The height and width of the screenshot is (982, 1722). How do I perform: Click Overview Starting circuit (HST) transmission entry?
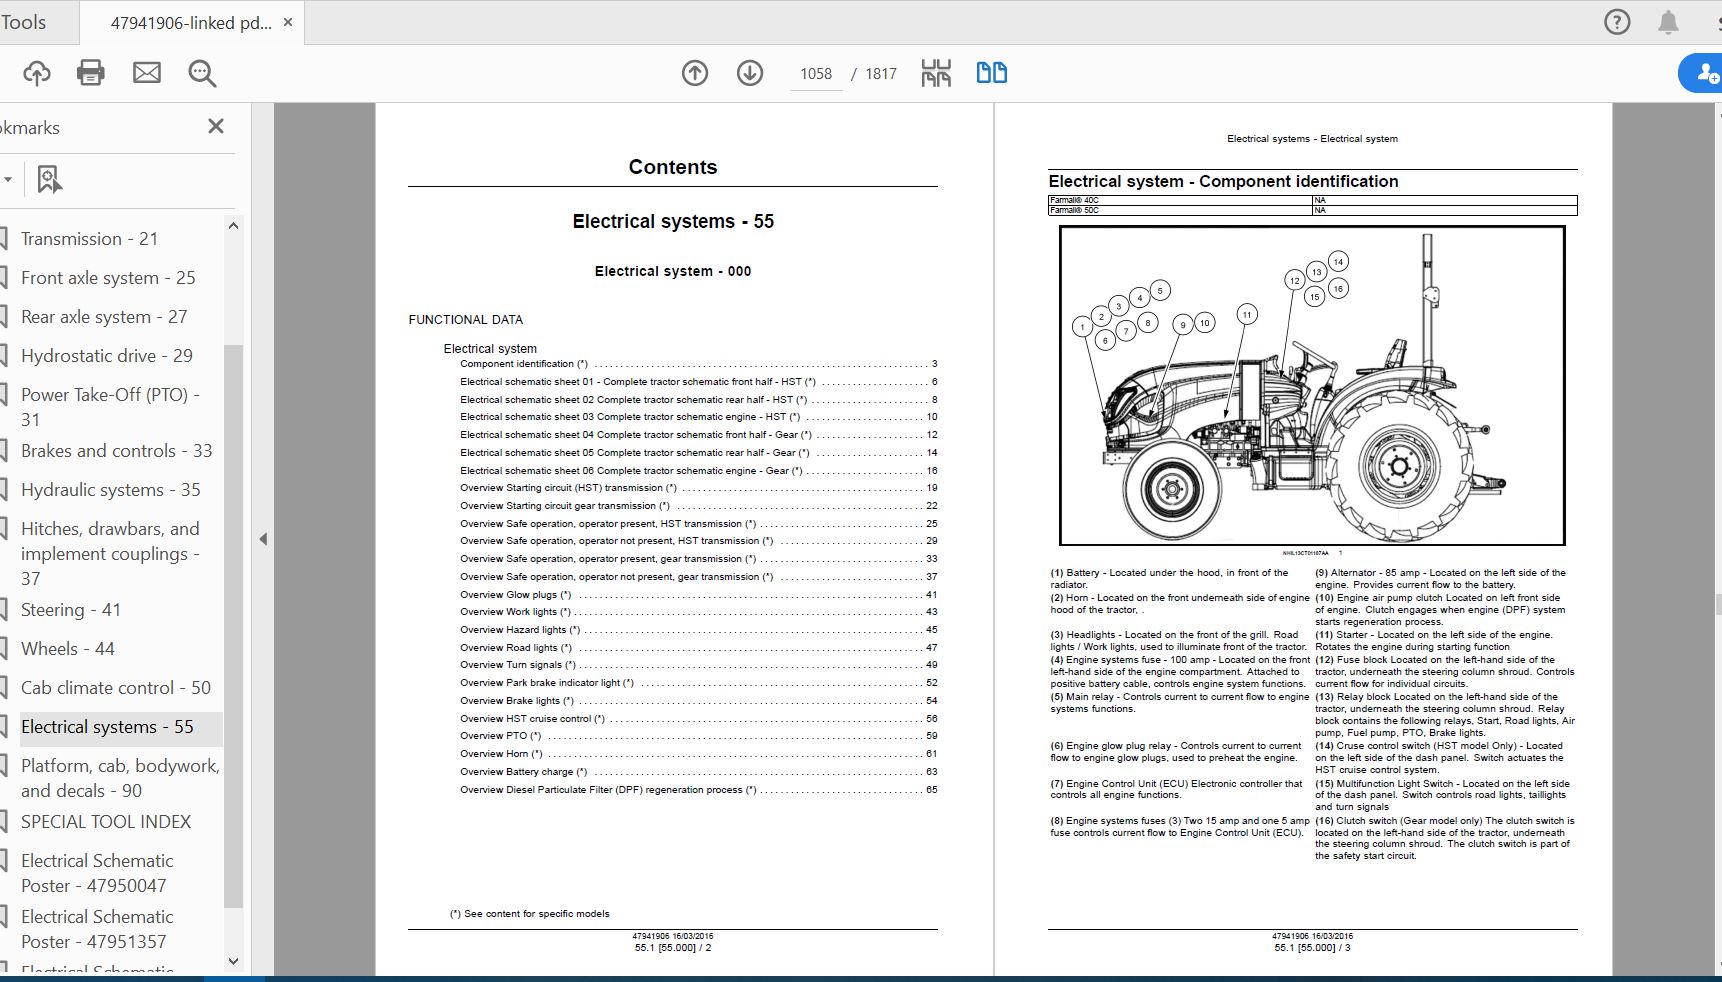(x=698, y=488)
